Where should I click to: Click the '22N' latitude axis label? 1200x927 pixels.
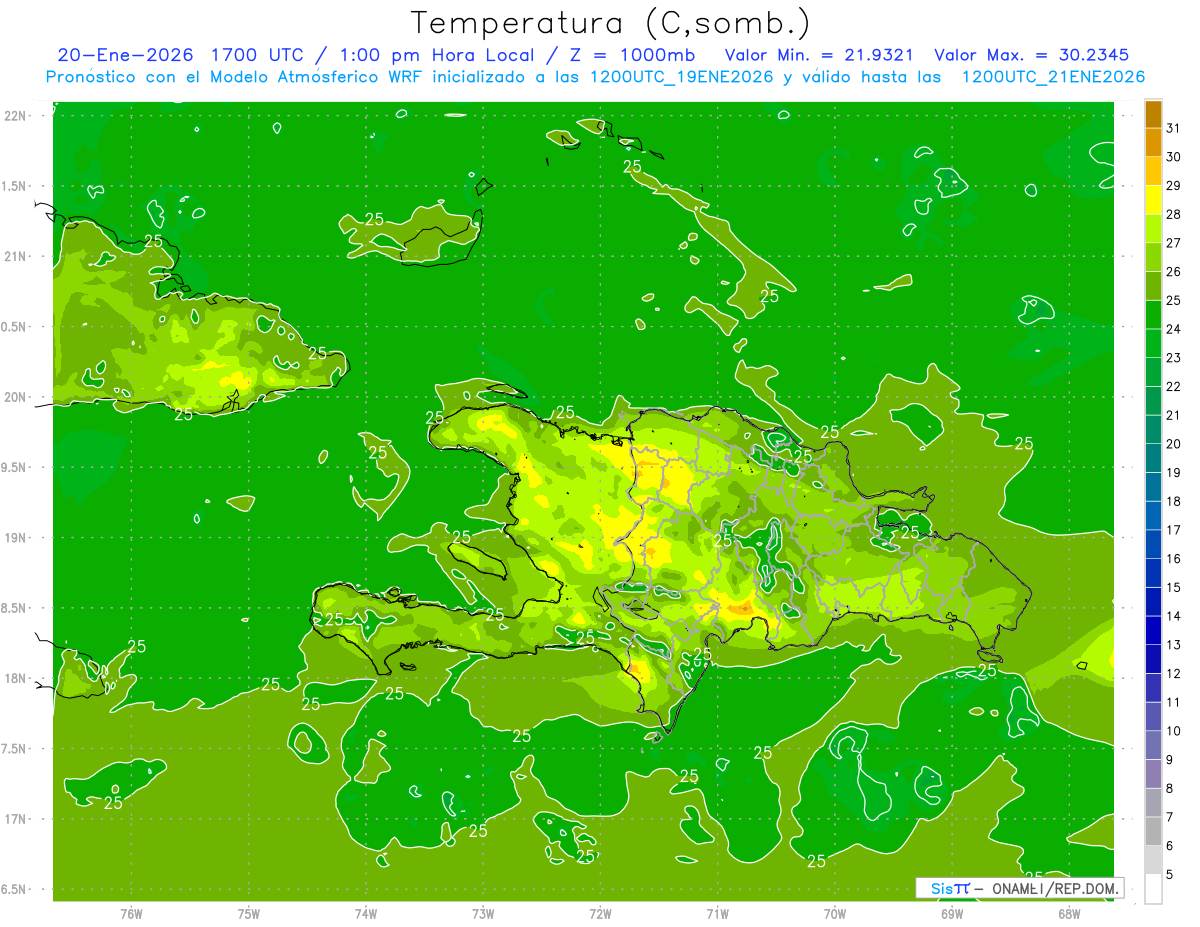tap(15, 116)
